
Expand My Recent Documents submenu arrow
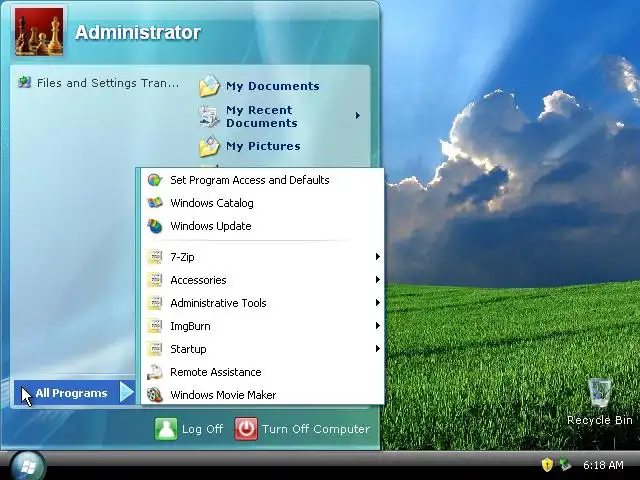click(x=358, y=116)
